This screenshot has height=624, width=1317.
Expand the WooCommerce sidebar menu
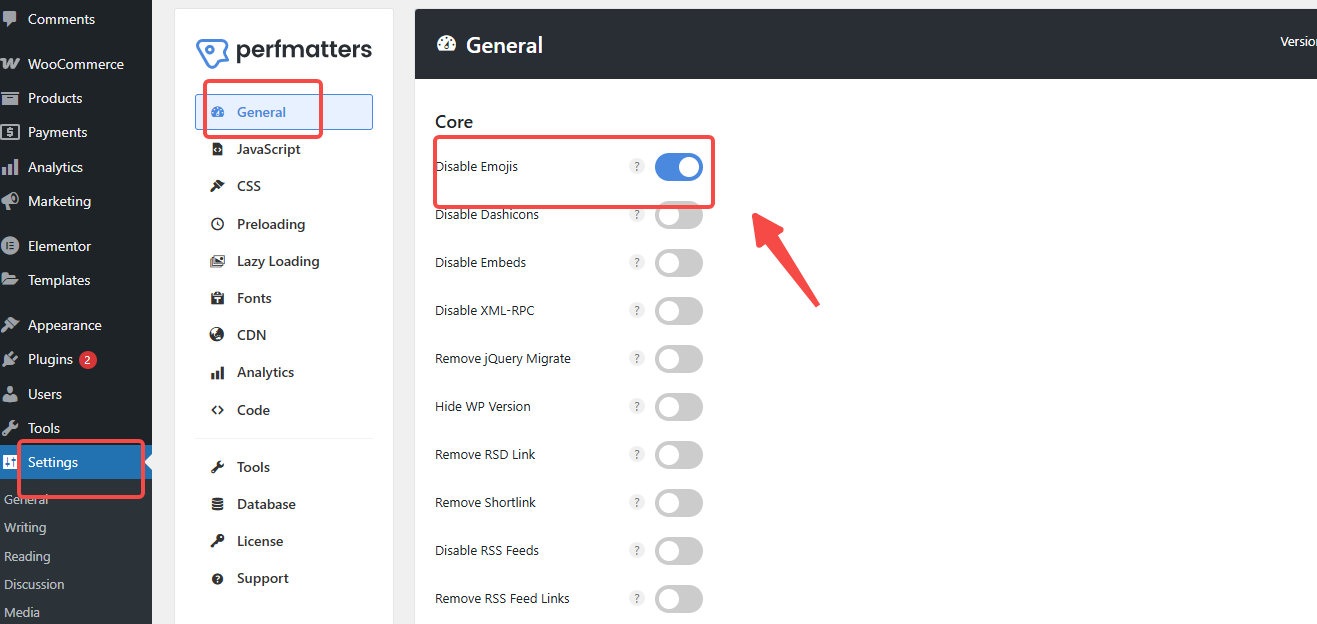[70, 63]
